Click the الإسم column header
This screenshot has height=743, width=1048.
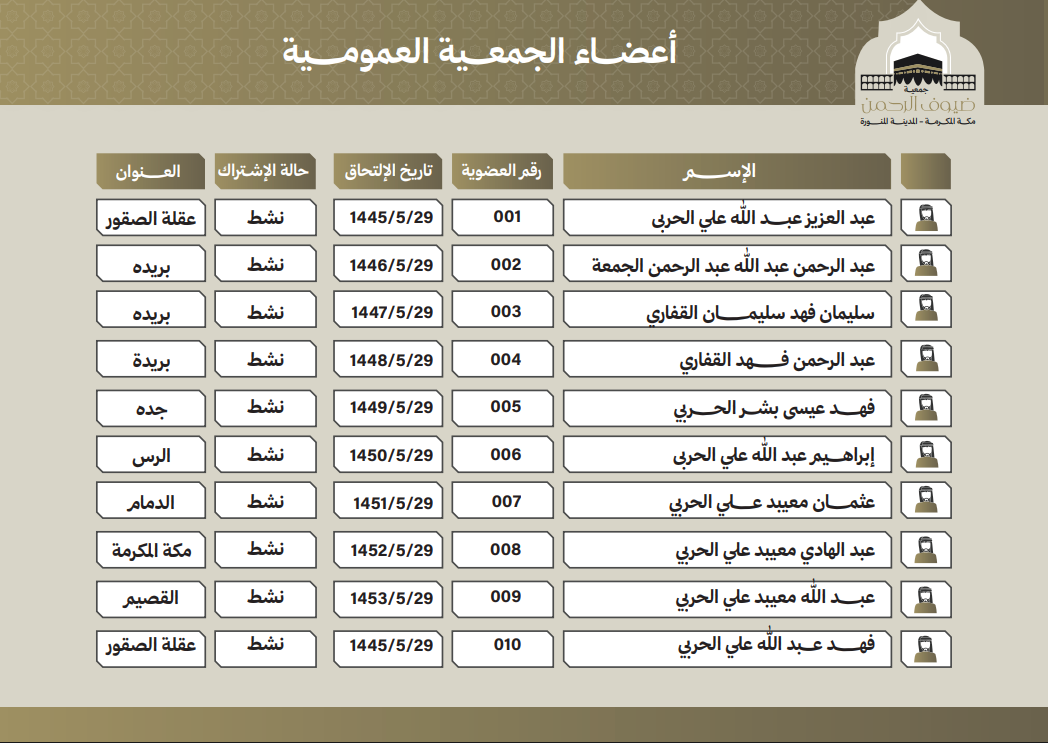[x=727, y=171]
